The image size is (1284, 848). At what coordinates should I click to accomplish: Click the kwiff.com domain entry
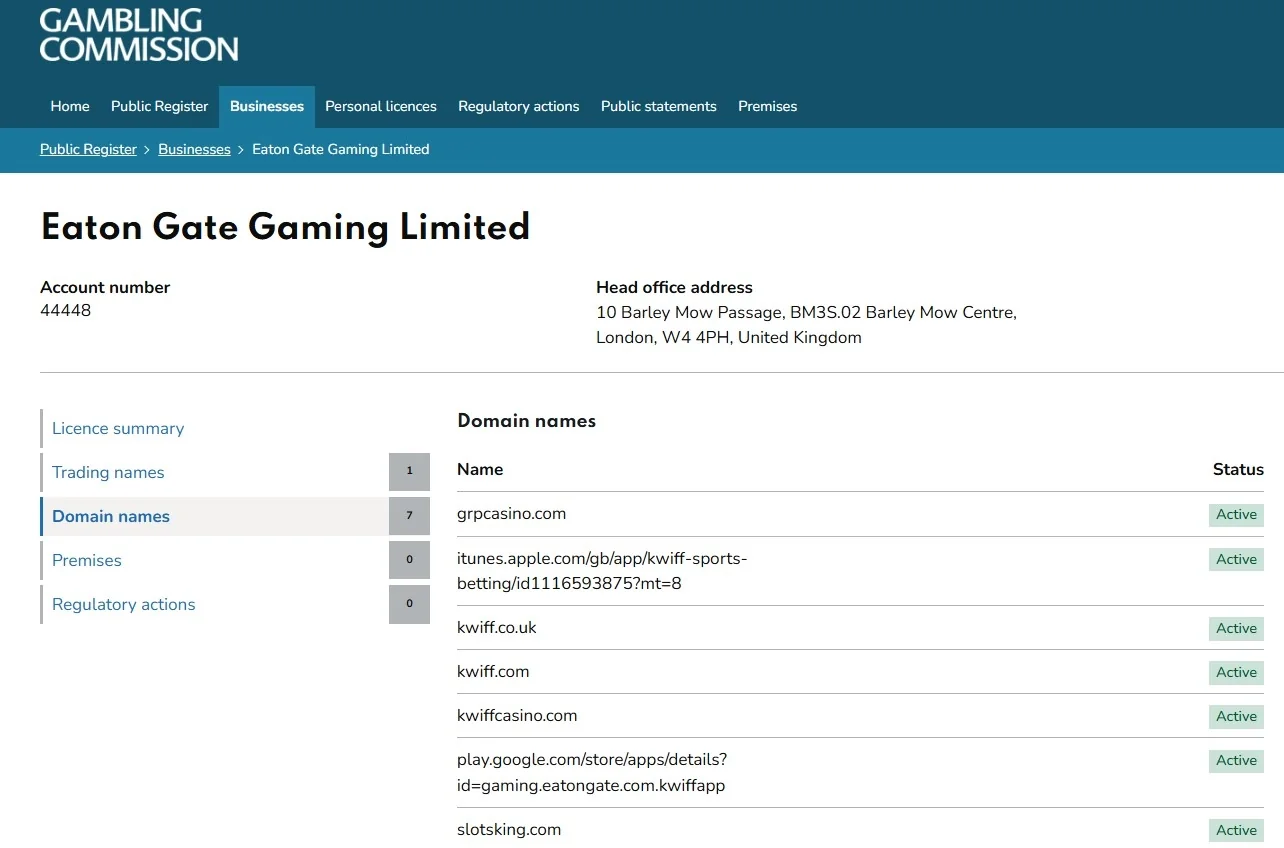(493, 672)
